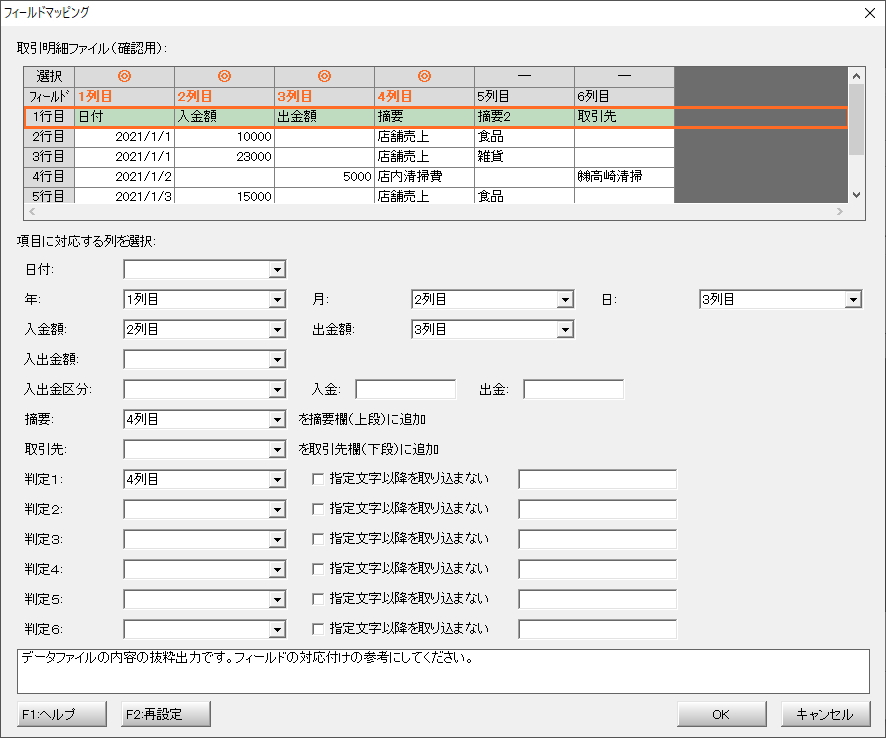This screenshot has width=886, height=738.
Task: Open the 判定2 dropdown
Action: point(277,509)
